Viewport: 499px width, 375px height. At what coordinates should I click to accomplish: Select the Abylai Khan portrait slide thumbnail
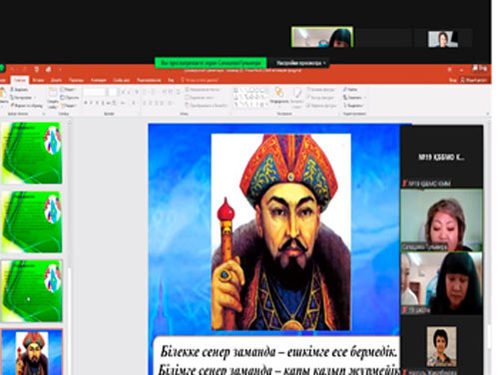click(32, 352)
